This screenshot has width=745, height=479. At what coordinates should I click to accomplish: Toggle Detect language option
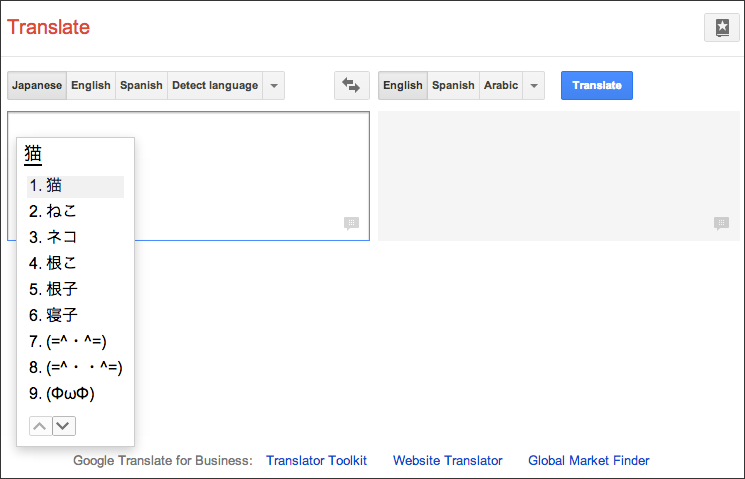pos(215,86)
